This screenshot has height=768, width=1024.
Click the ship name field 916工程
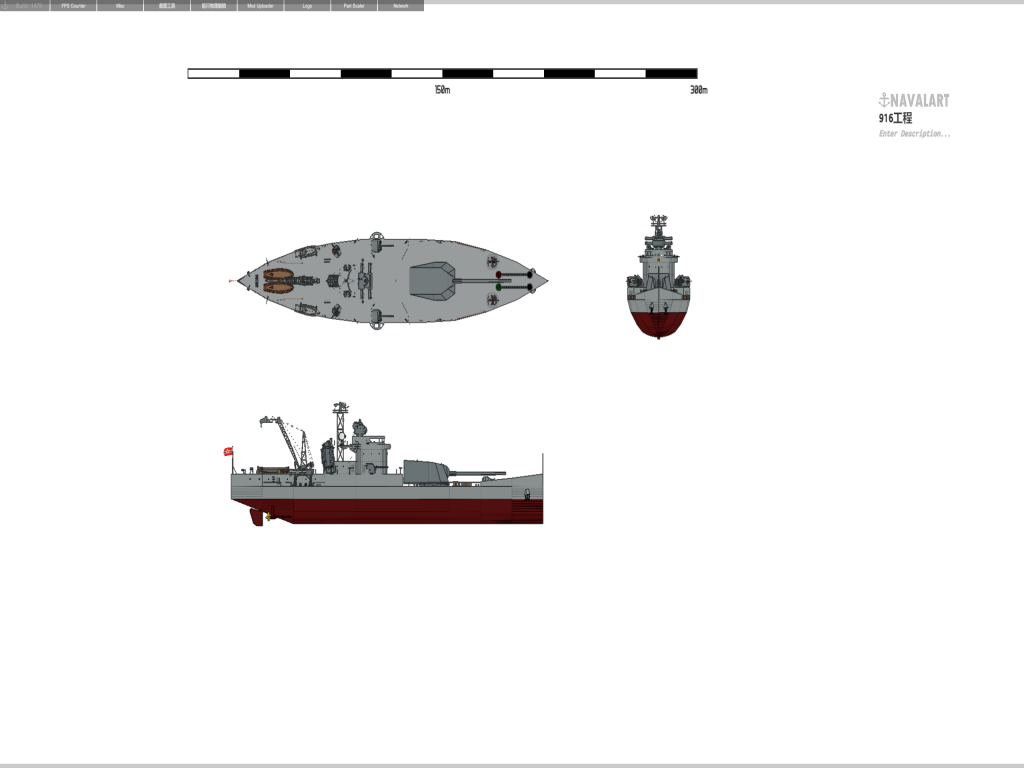coord(895,118)
